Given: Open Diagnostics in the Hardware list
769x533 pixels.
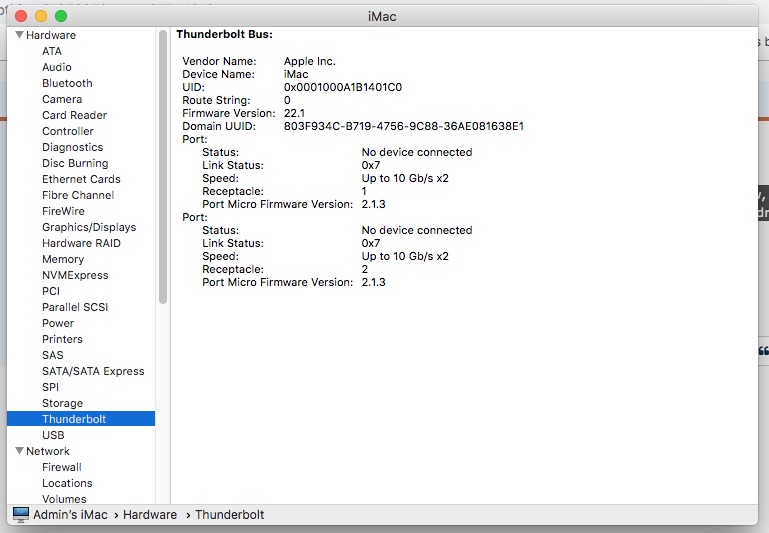Looking at the screenshot, I should (73, 147).
